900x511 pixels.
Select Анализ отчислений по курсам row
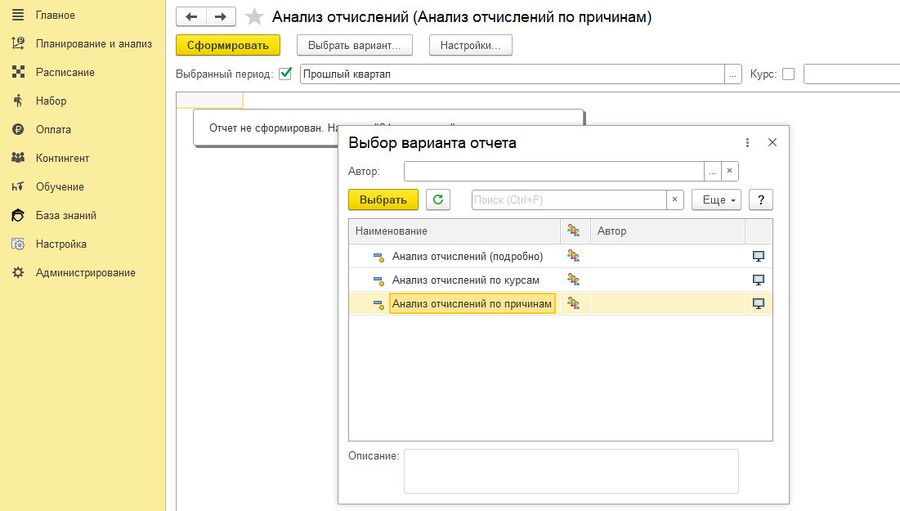(560, 280)
